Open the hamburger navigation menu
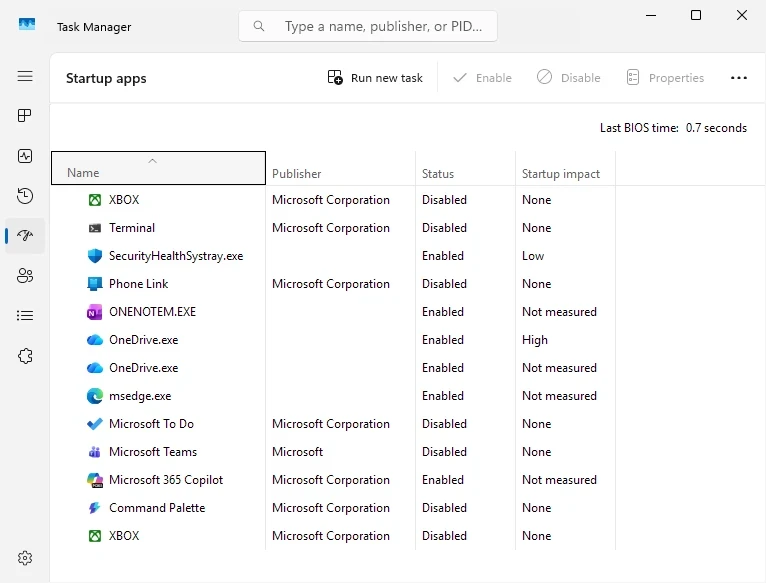This screenshot has height=583, width=766. pos(25,76)
